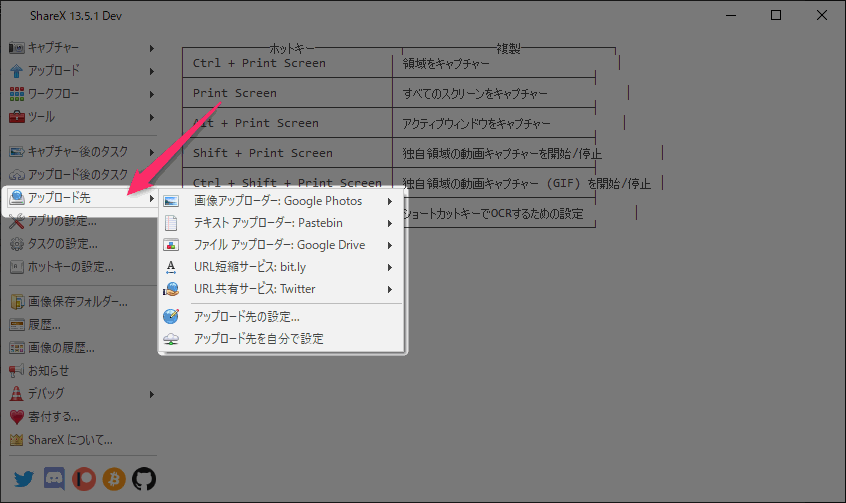This screenshot has width=846, height=503.
Task: Click the crown icon beside ShareX について
Action: (17, 440)
